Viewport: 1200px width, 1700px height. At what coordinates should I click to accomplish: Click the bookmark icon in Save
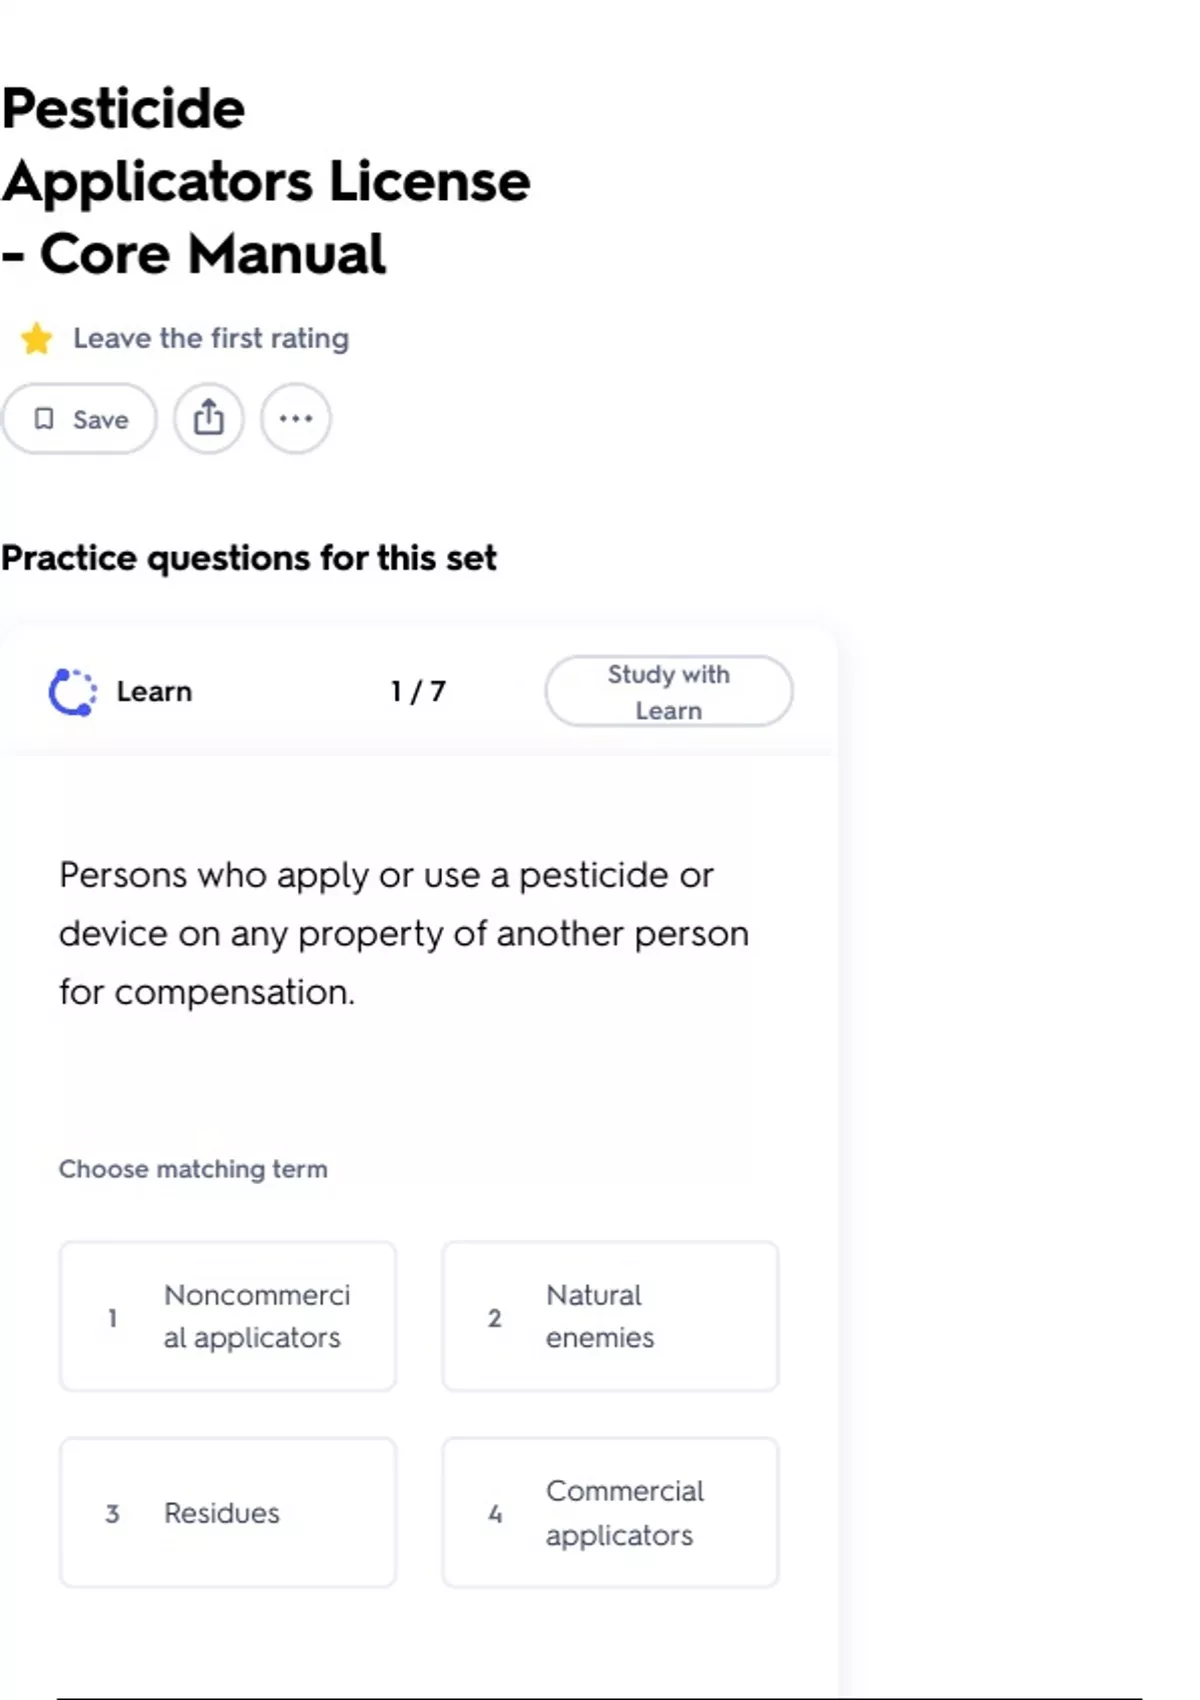coord(44,419)
